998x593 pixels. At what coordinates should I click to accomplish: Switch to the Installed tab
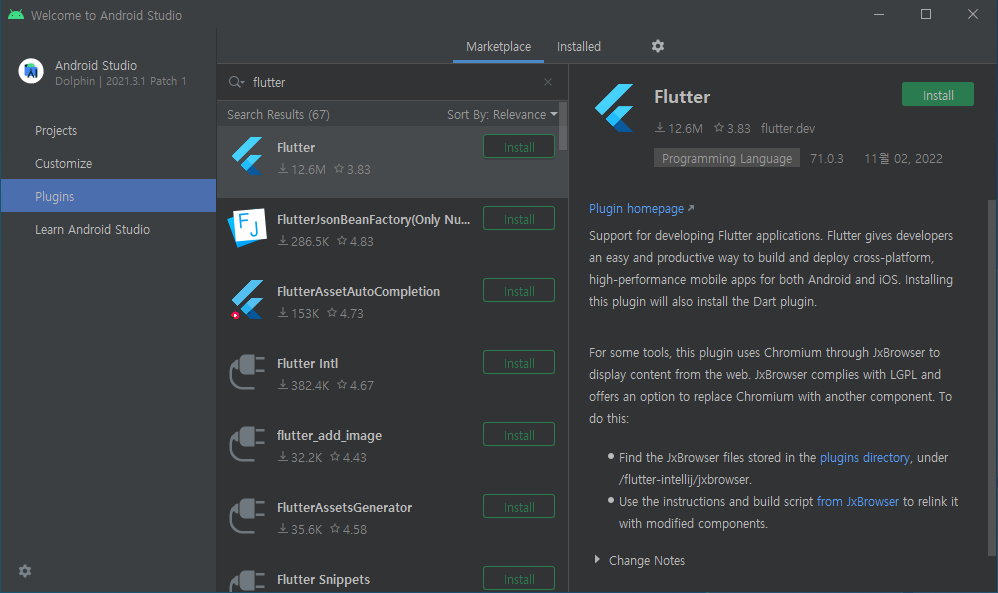[x=579, y=46]
